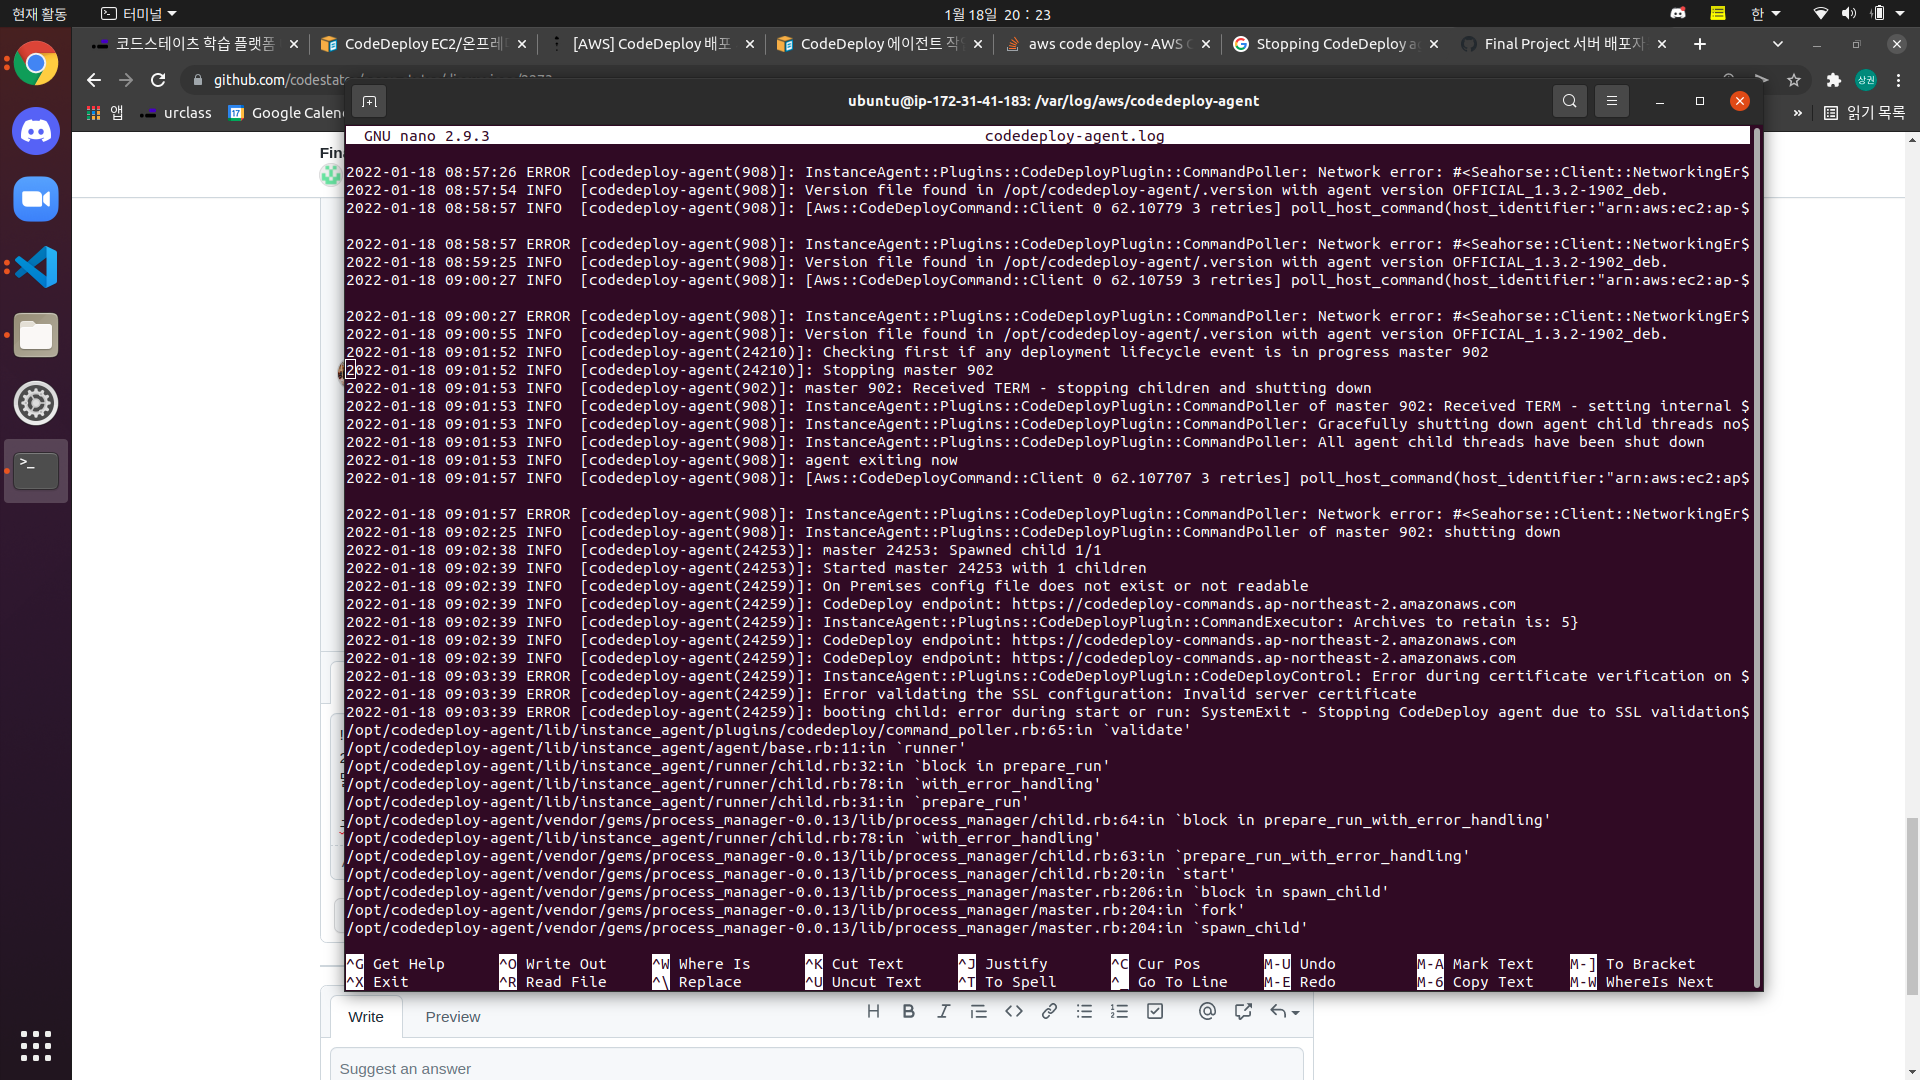Image resolution: width=1920 pixels, height=1080 pixels.
Task: Open a new Chrome tab
Action: coord(1700,44)
